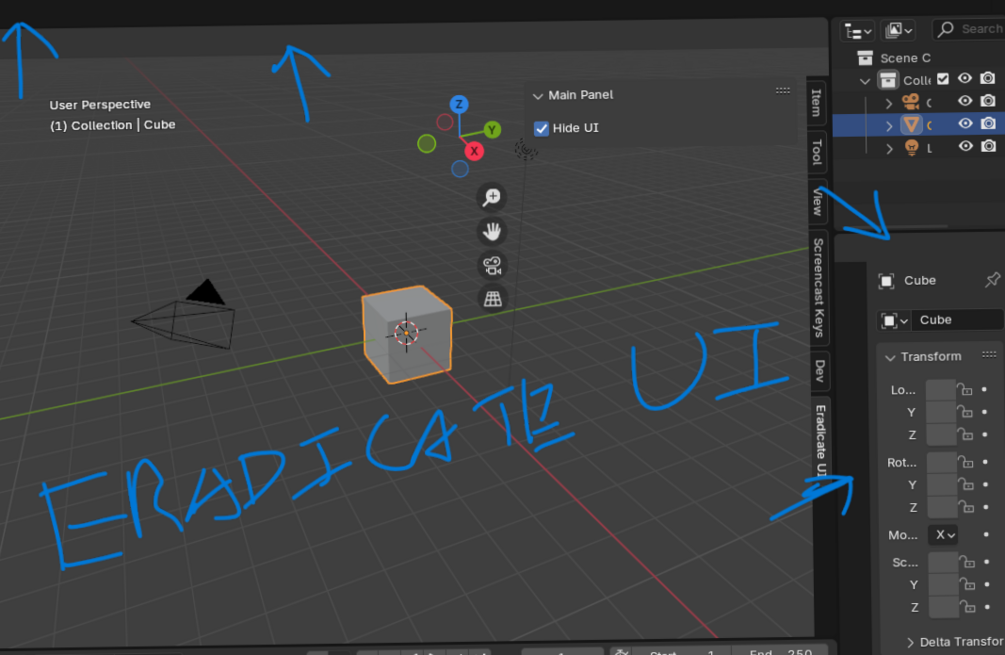
Task: Hide the Light object with its eye toggle
Action: coord(965,146)
